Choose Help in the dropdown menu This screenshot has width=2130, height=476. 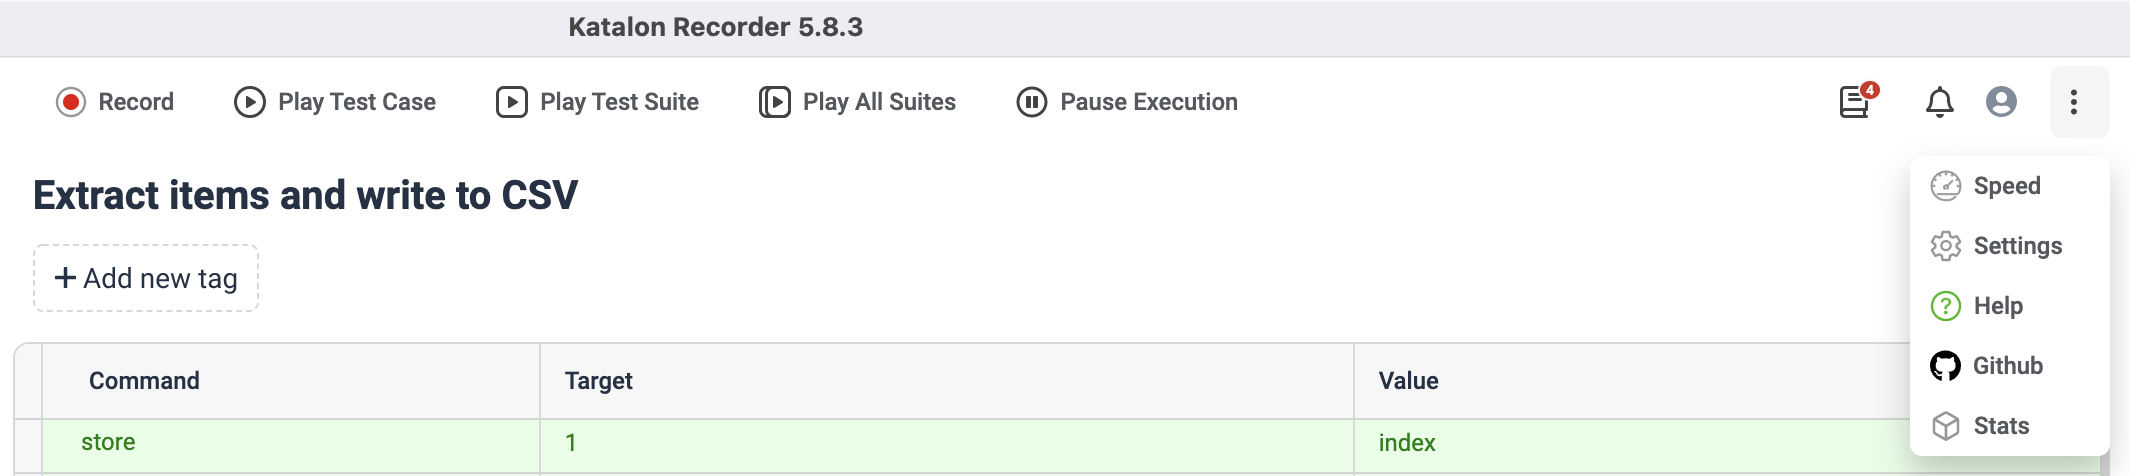1997,306
